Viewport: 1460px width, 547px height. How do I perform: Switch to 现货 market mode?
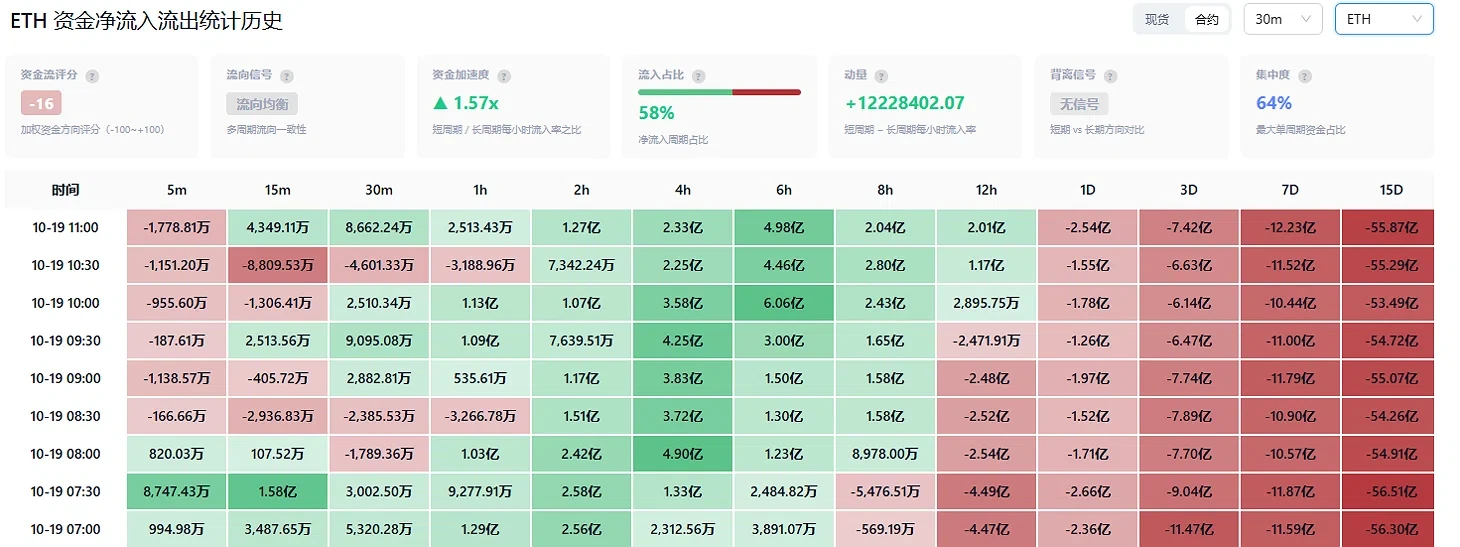[1158, 19]
